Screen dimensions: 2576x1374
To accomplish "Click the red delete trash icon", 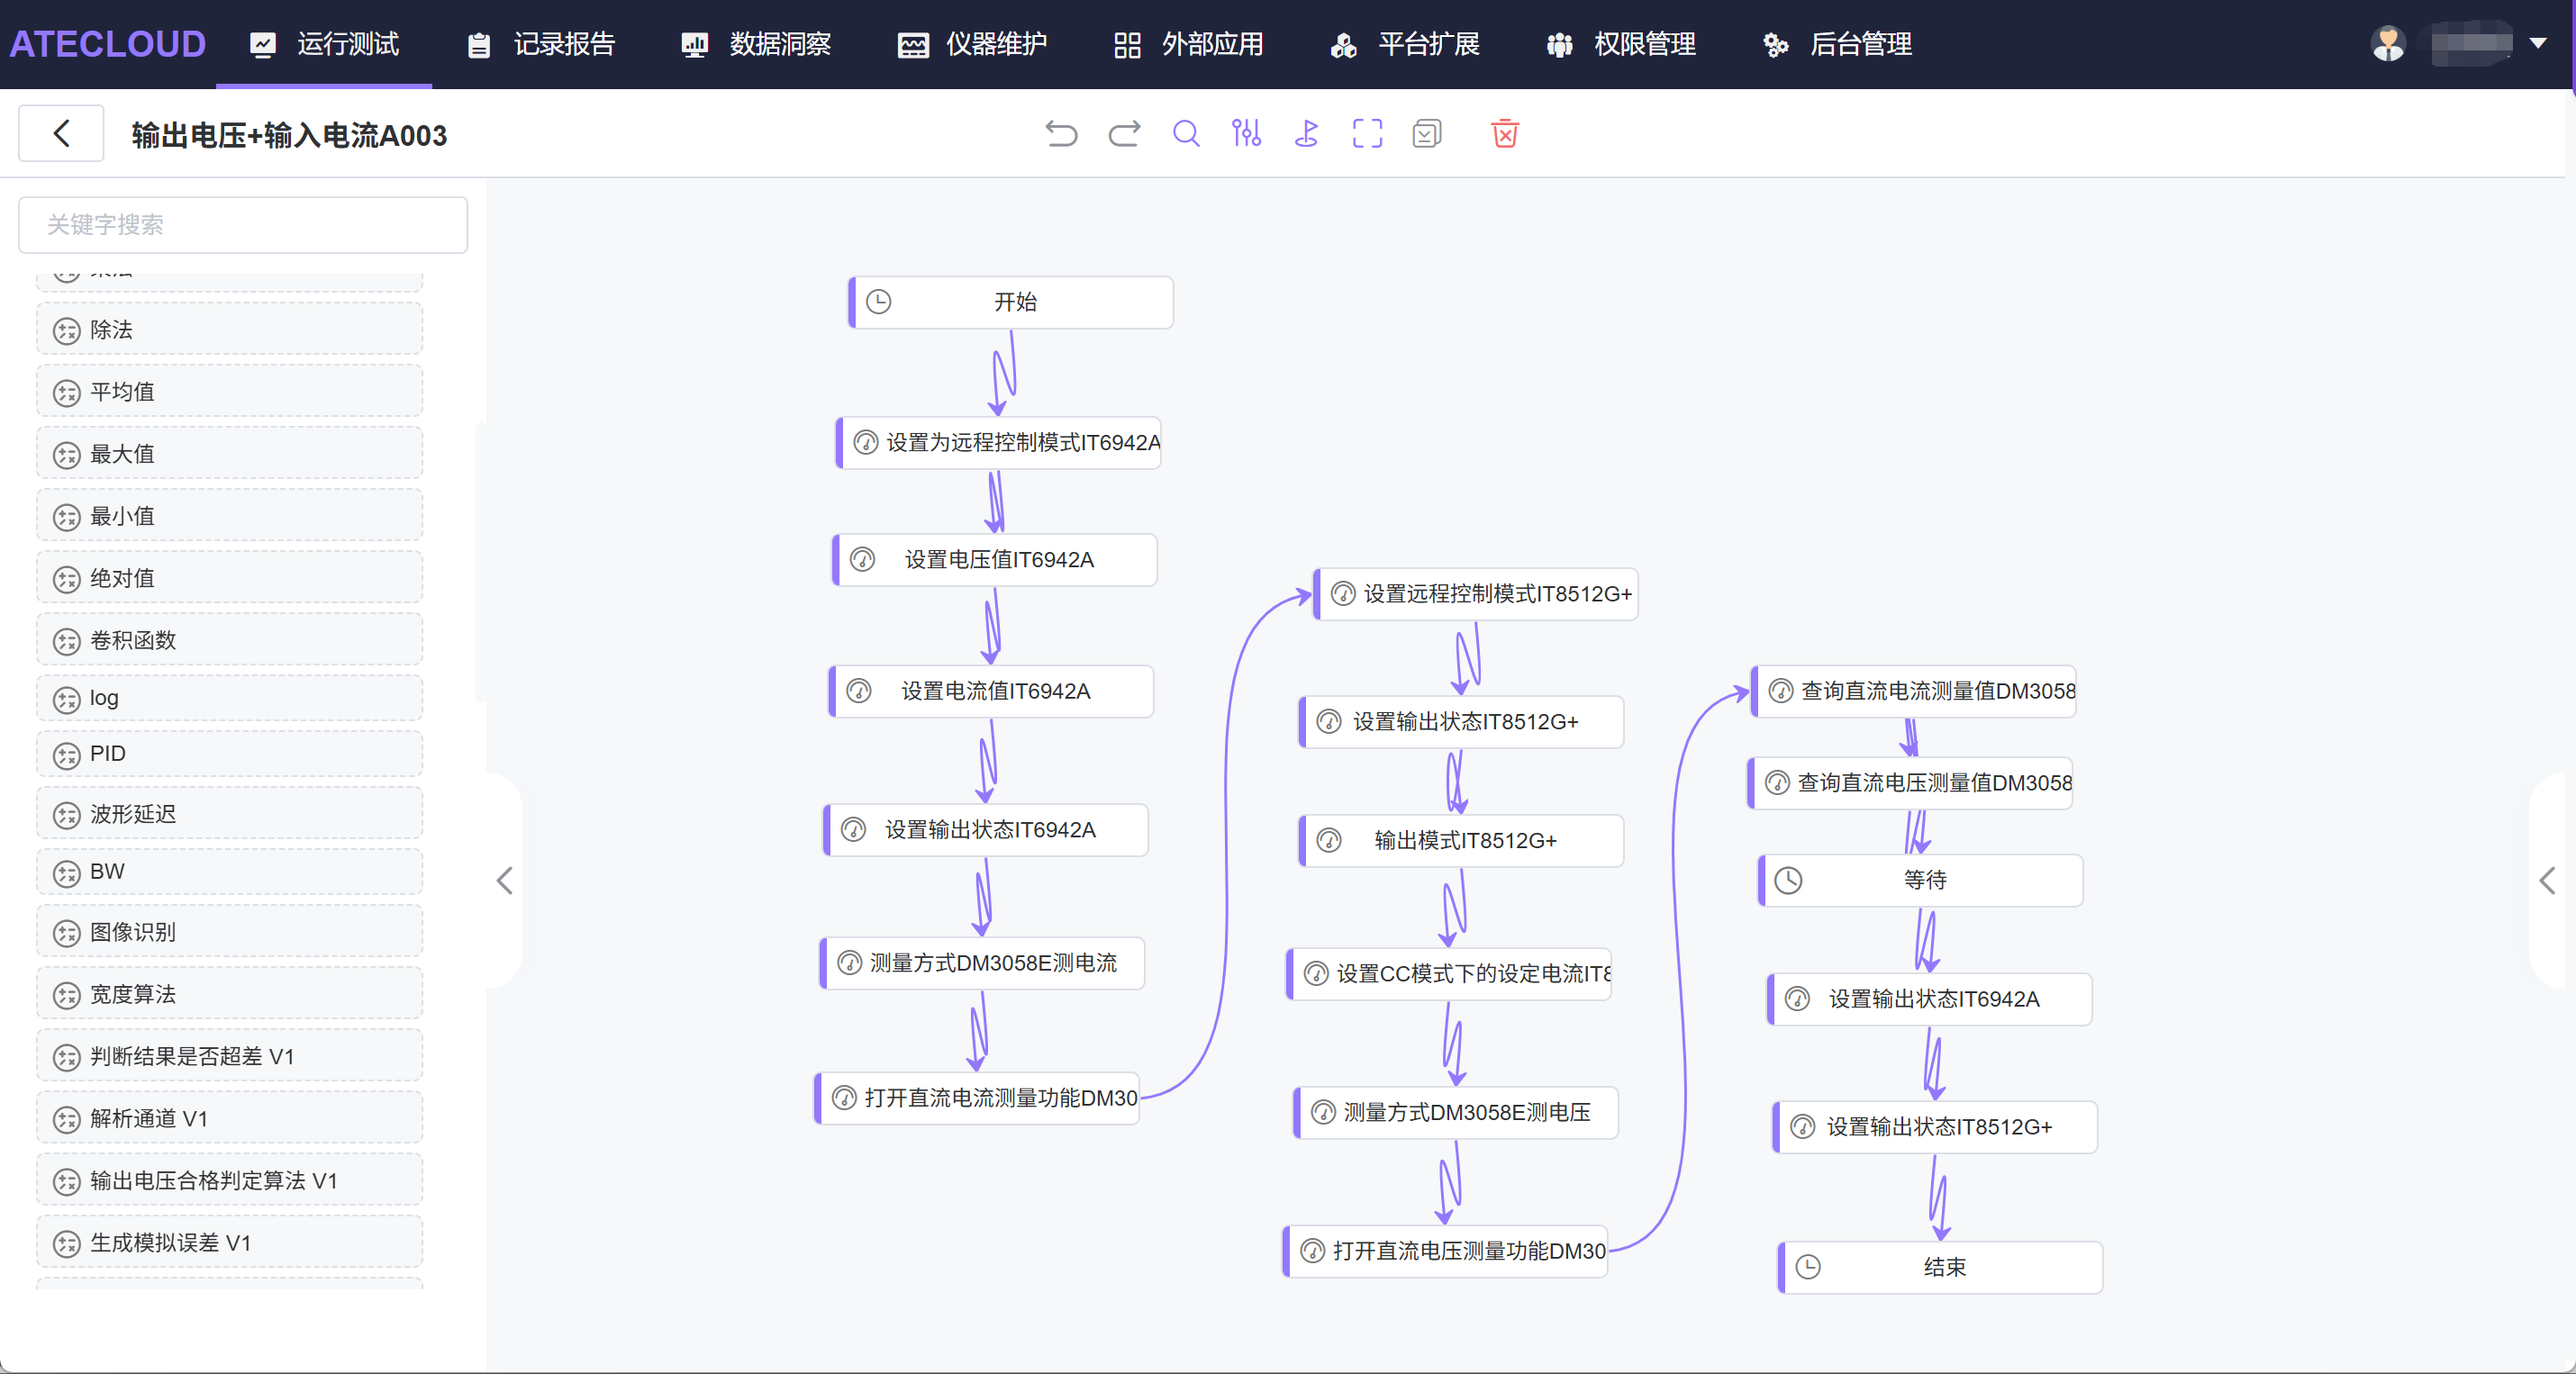I will [1505, 133].
